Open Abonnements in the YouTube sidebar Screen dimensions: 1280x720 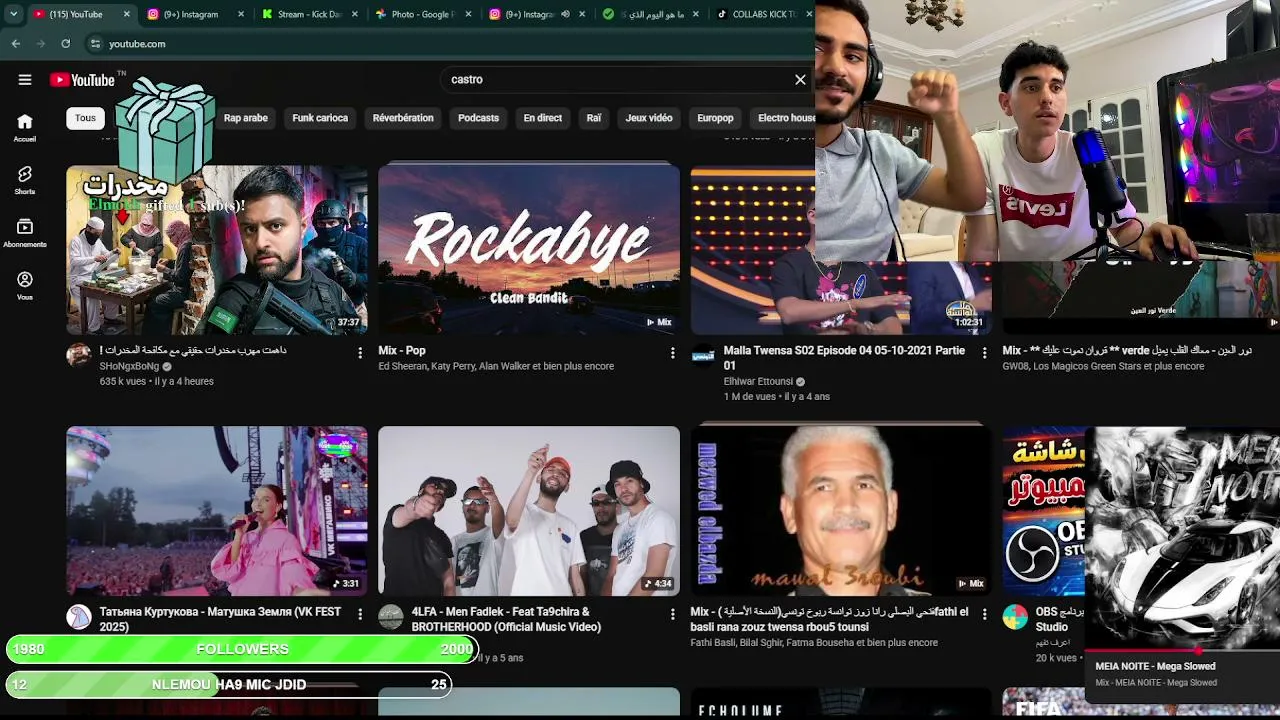(25, 233)
